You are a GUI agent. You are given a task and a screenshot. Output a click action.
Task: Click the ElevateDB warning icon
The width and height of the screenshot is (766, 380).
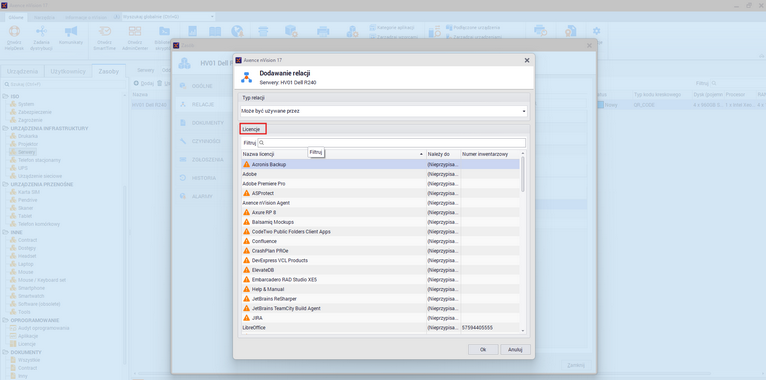pos(246,270)
